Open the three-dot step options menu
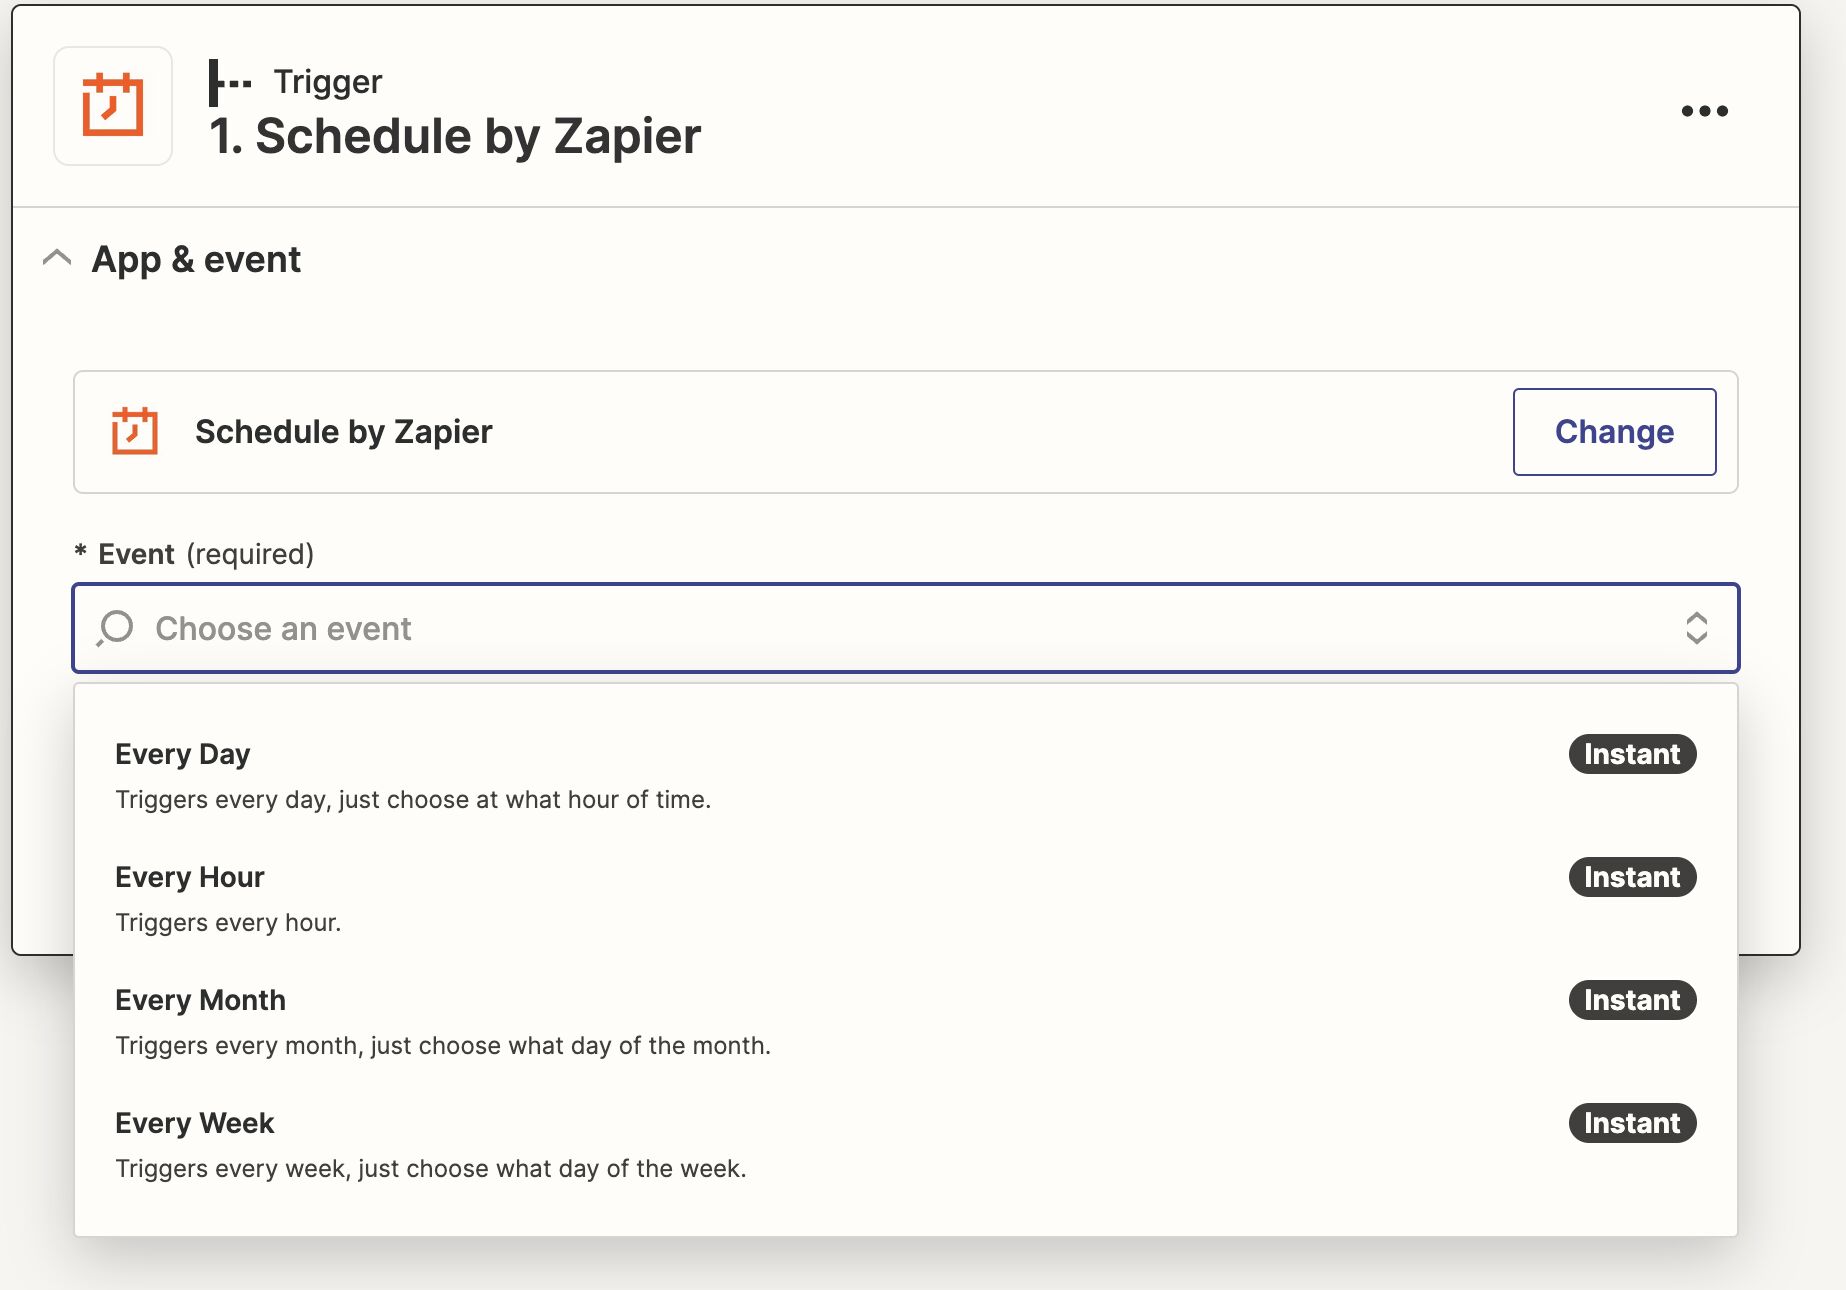 [1704, 111]
